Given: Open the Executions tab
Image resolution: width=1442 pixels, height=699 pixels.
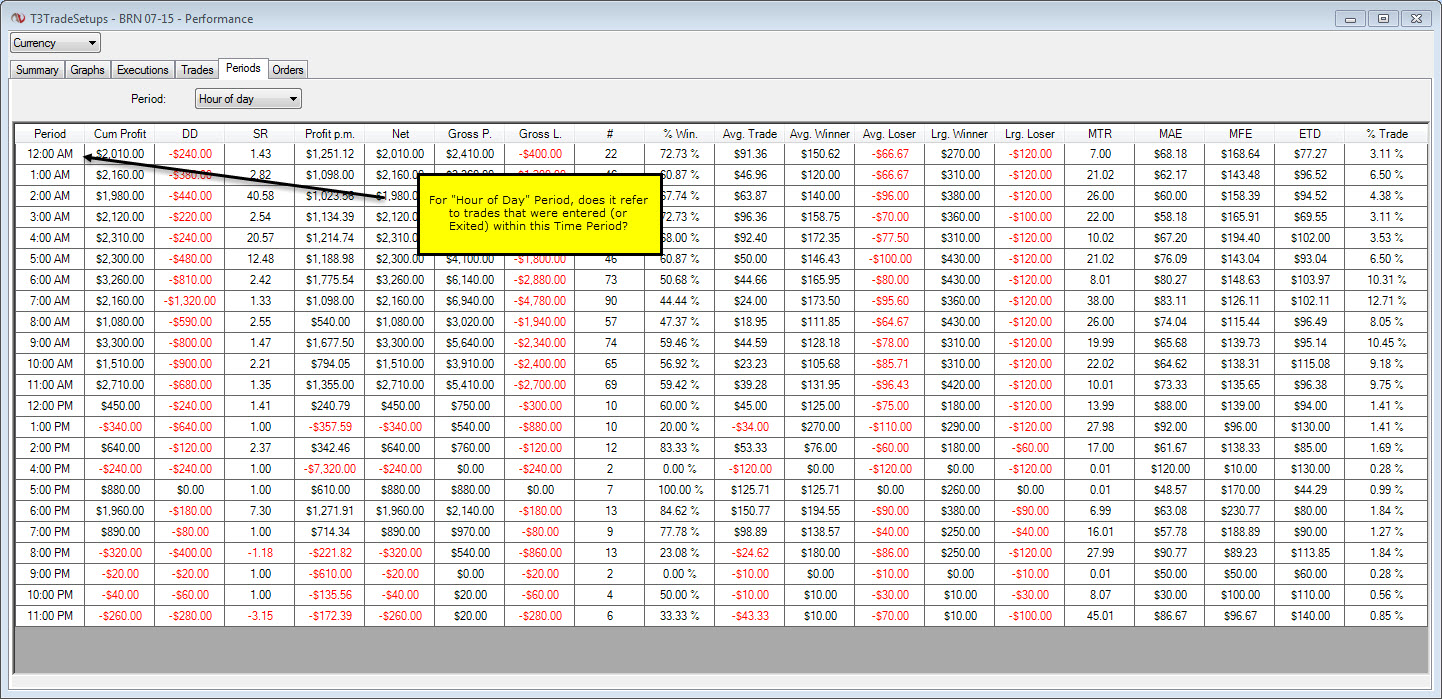Looking at the screenshot, I should click(x=143, y=70).
